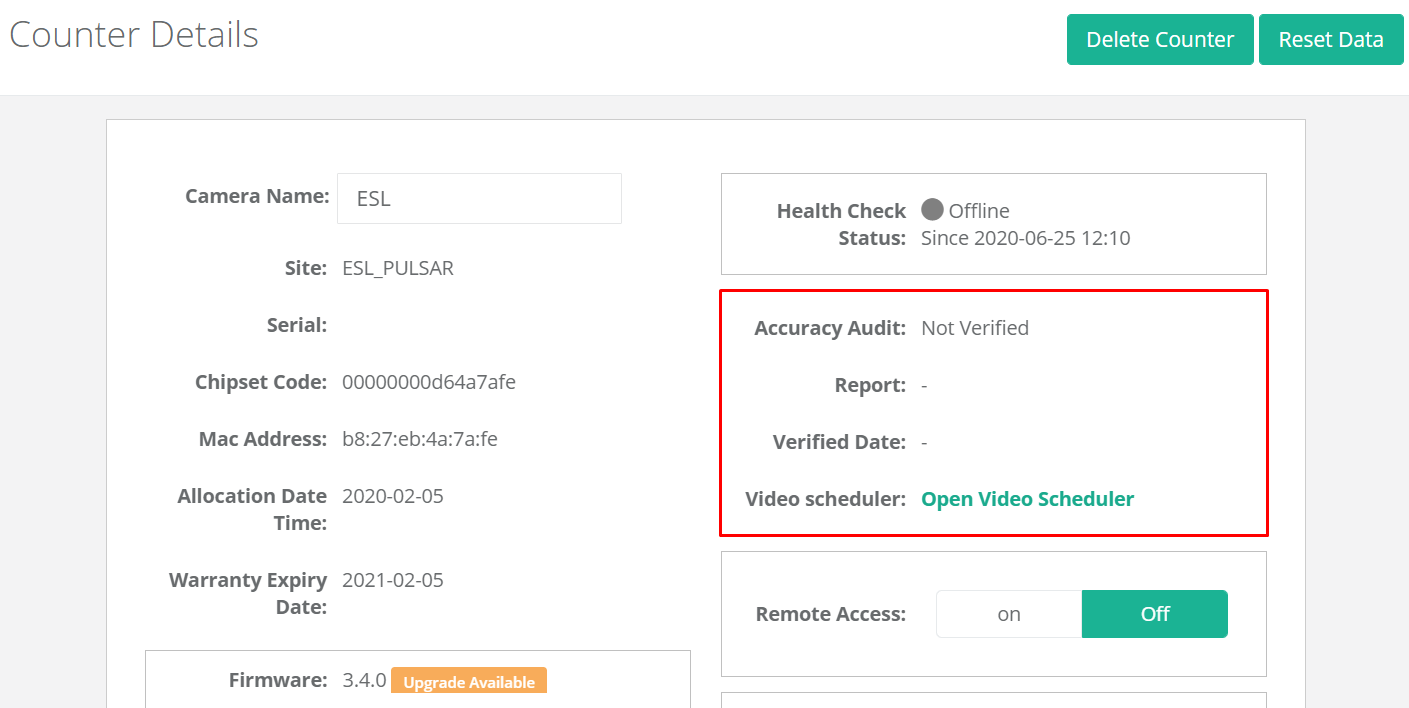The image size is (1409, 708).
Task: Click the Mac Address value
Action: pos(419,438)
